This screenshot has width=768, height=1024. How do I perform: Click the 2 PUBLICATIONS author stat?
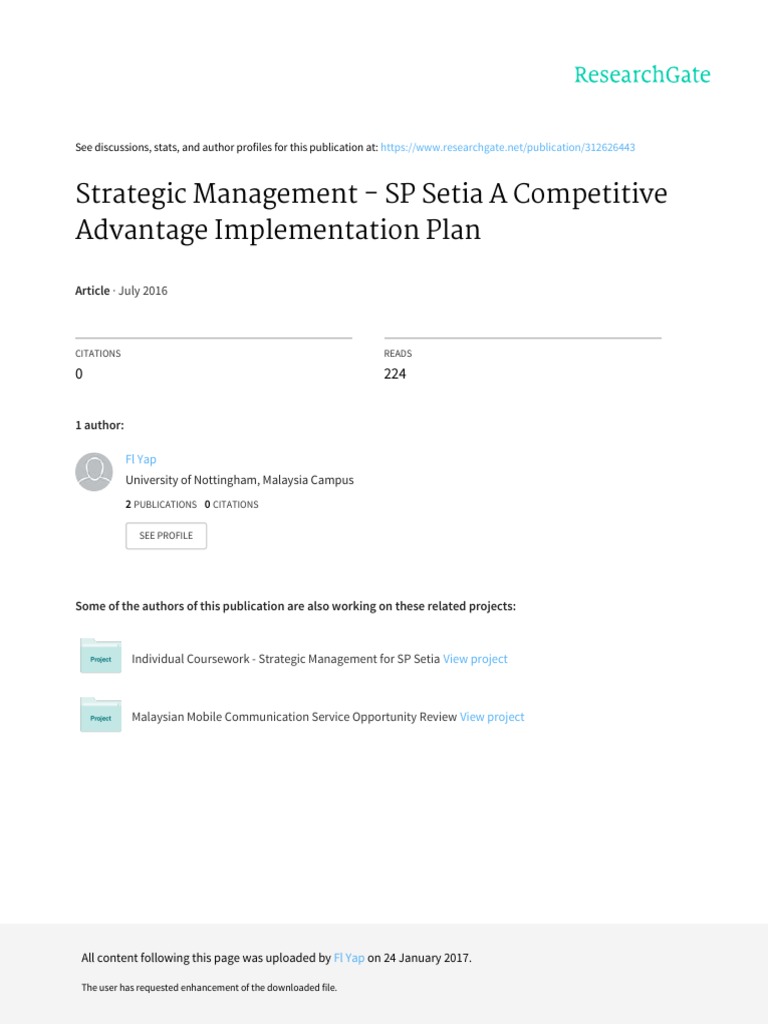point(161,505)
